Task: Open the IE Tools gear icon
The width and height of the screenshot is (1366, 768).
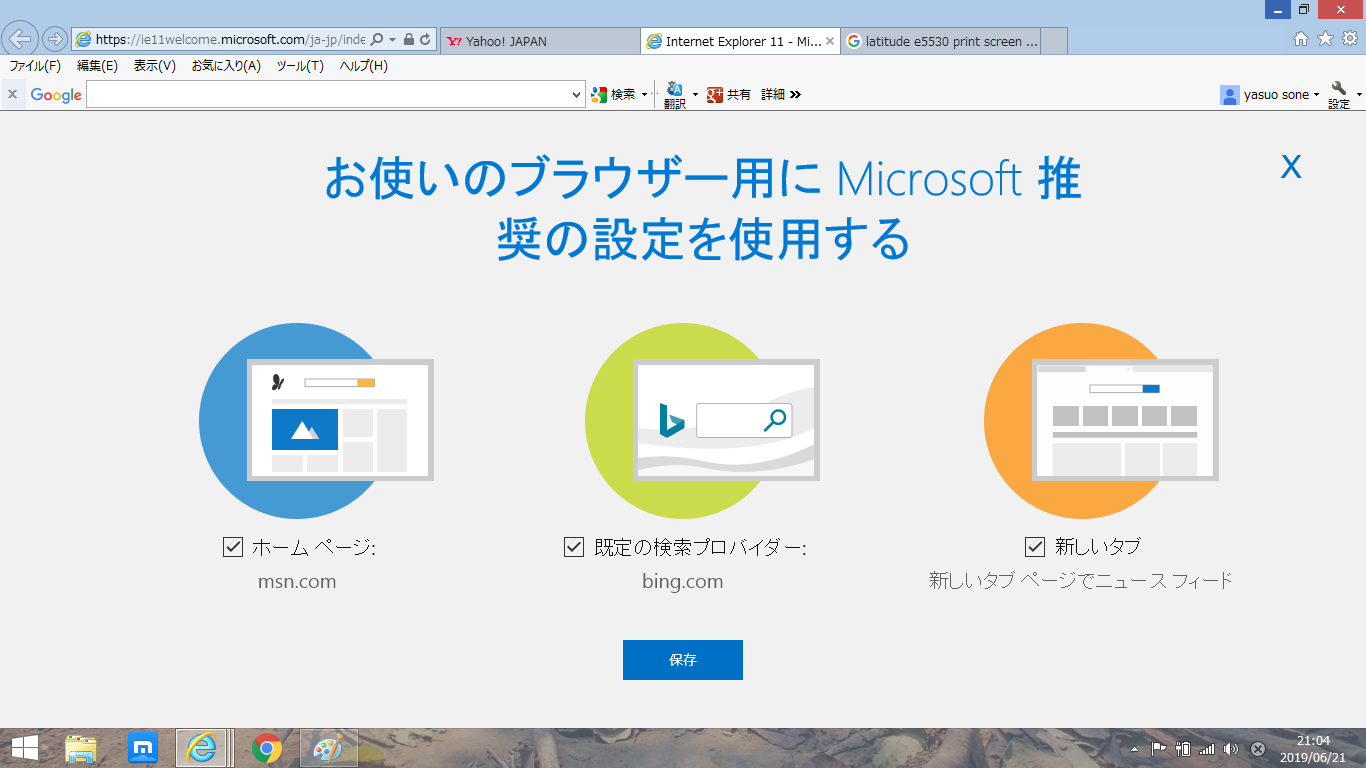Action: (x=1349, y=39)
